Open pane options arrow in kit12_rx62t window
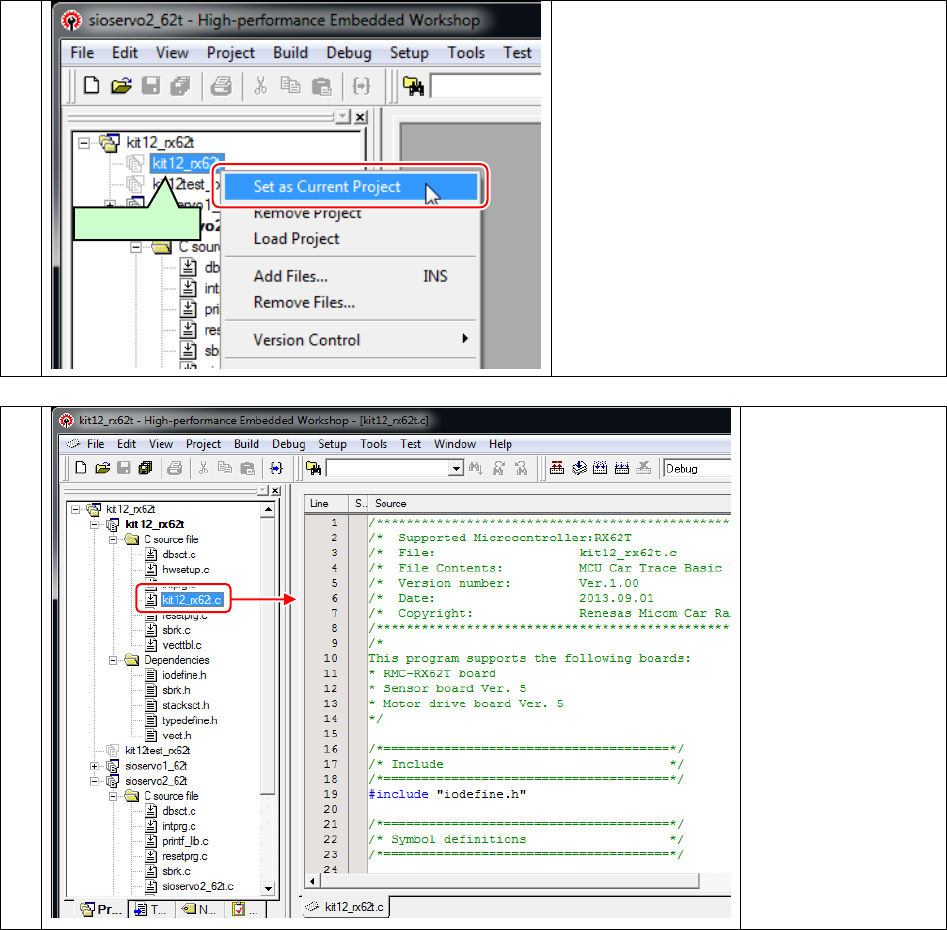 [263, 491]
